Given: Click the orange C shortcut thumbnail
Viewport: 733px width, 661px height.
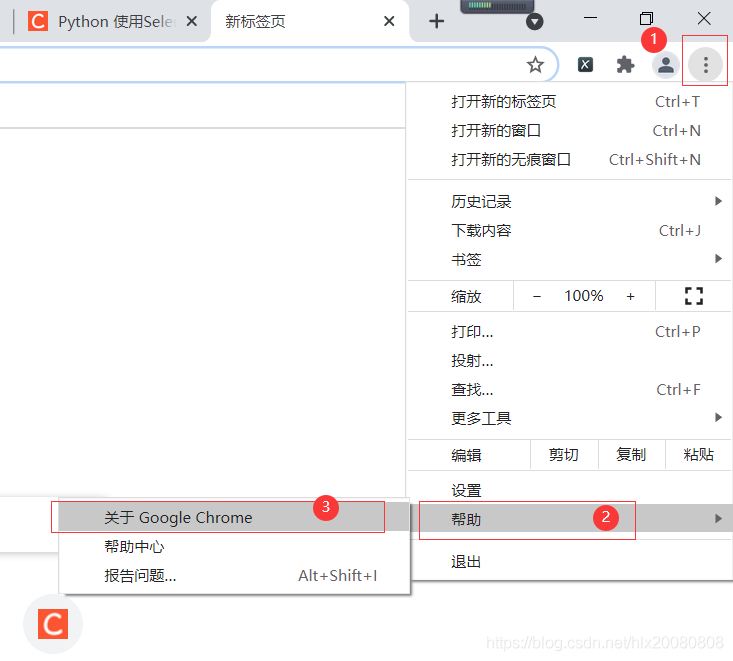Looking at the screenshot, I should point(53,625).
